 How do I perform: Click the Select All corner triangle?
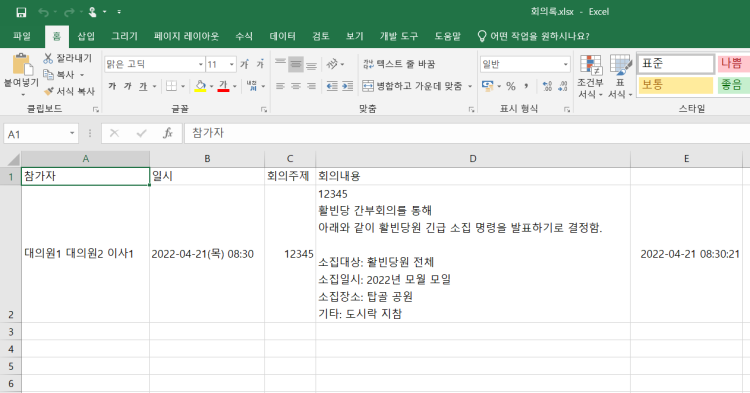click(13, 159)
